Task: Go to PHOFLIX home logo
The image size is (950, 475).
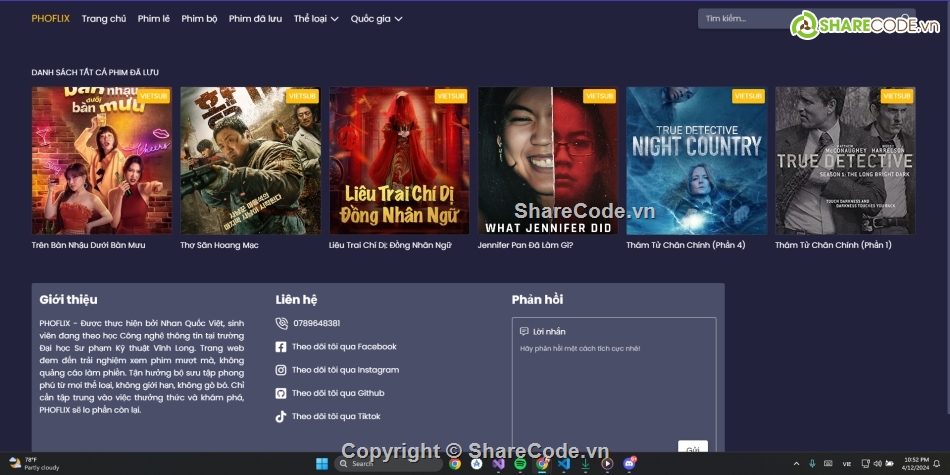Action: (x=50, y=19)
